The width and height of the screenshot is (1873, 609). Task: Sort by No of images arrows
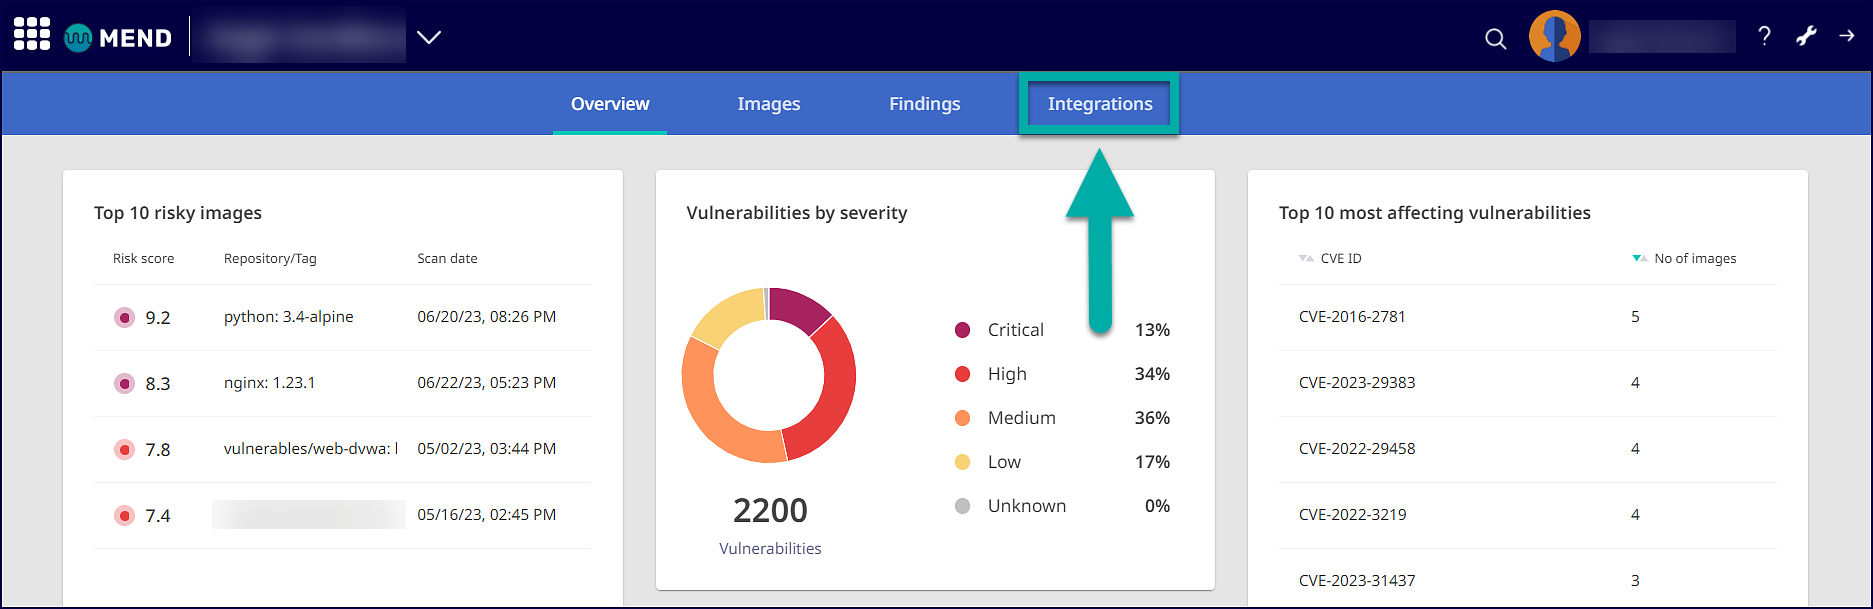[1639, 259]
